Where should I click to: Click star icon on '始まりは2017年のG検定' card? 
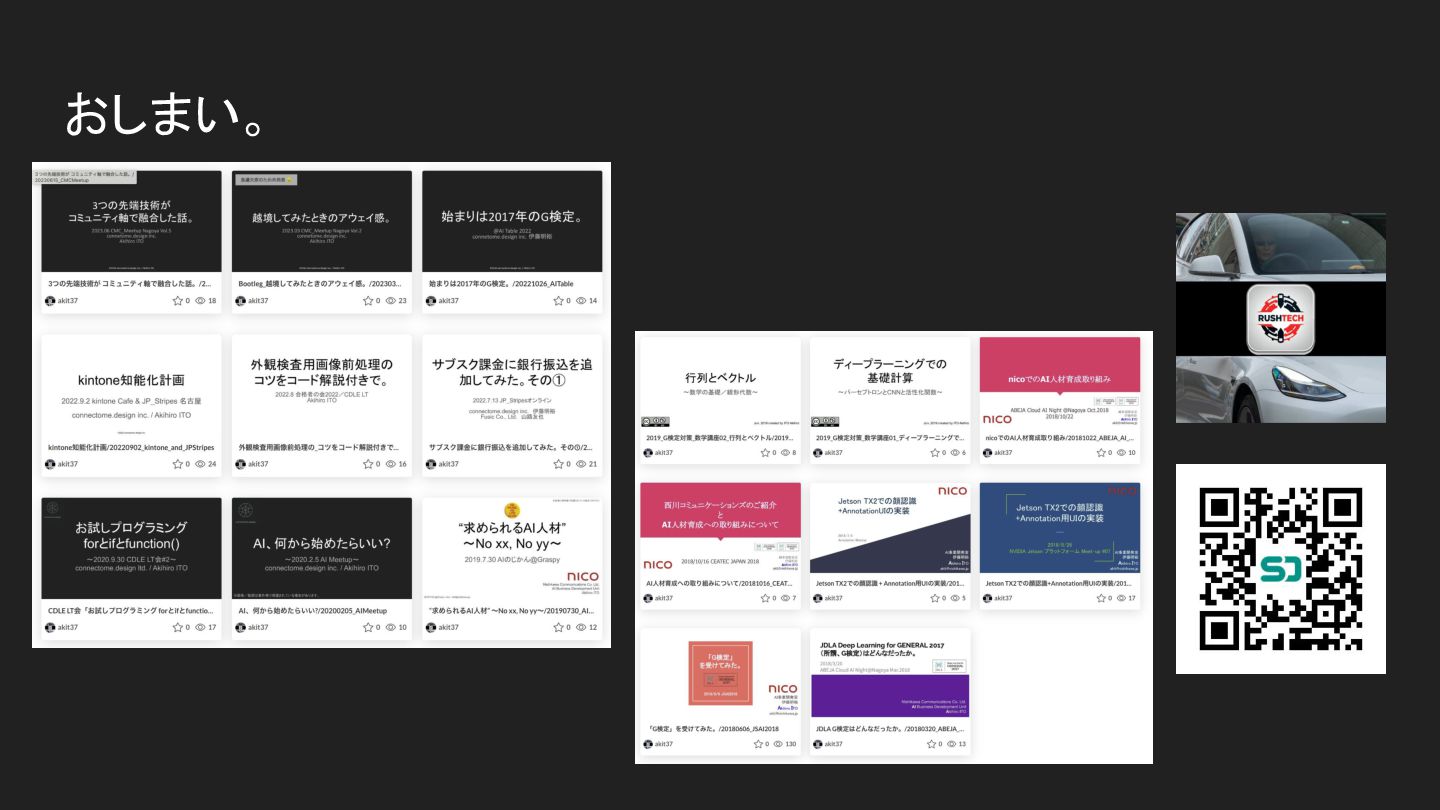pyautogui.click(x=560, y=300)
